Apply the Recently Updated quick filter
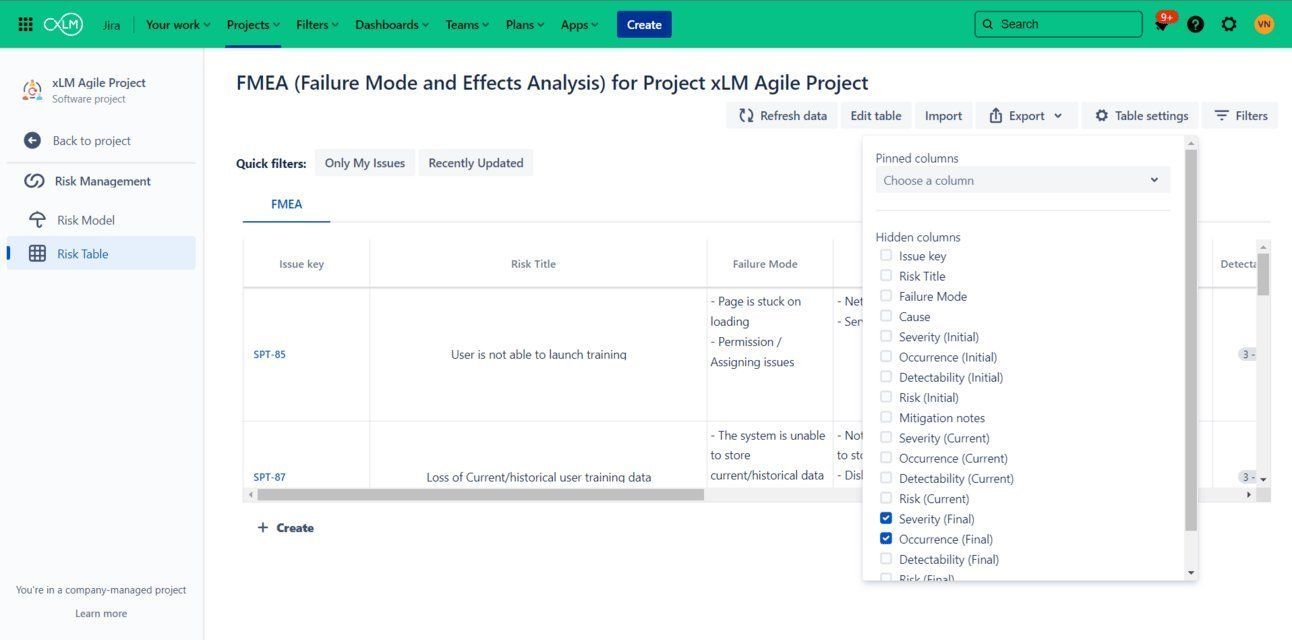The height and width of the screenshot is (640, 1292). point(476,163)
